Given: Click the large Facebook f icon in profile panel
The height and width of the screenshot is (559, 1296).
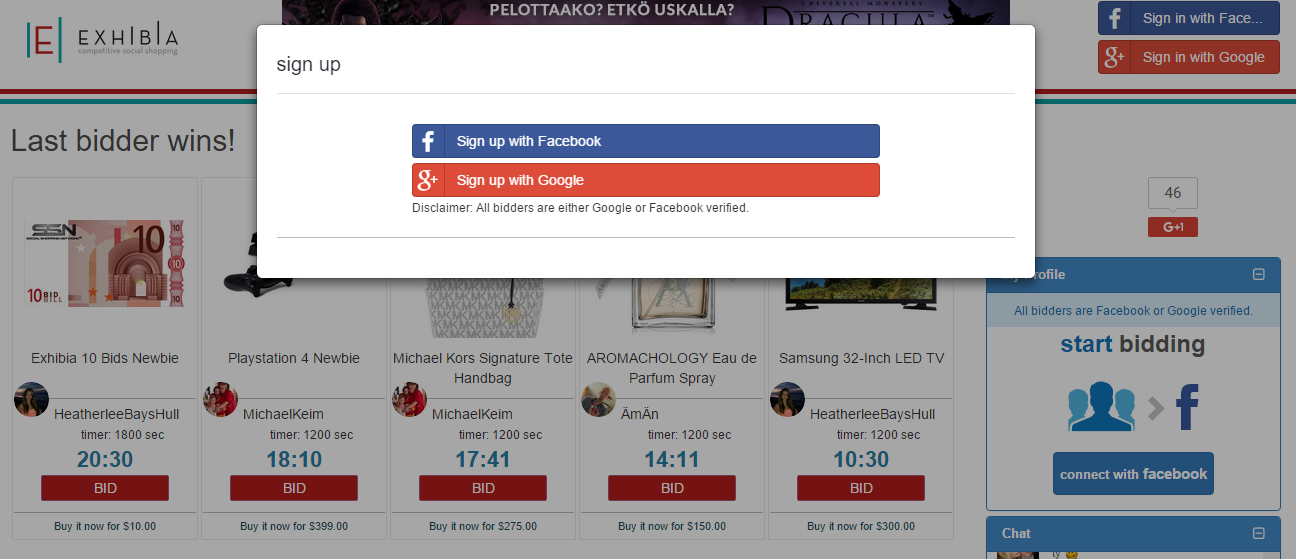Looking at the screenshot, I should [x=1187, y=407].
